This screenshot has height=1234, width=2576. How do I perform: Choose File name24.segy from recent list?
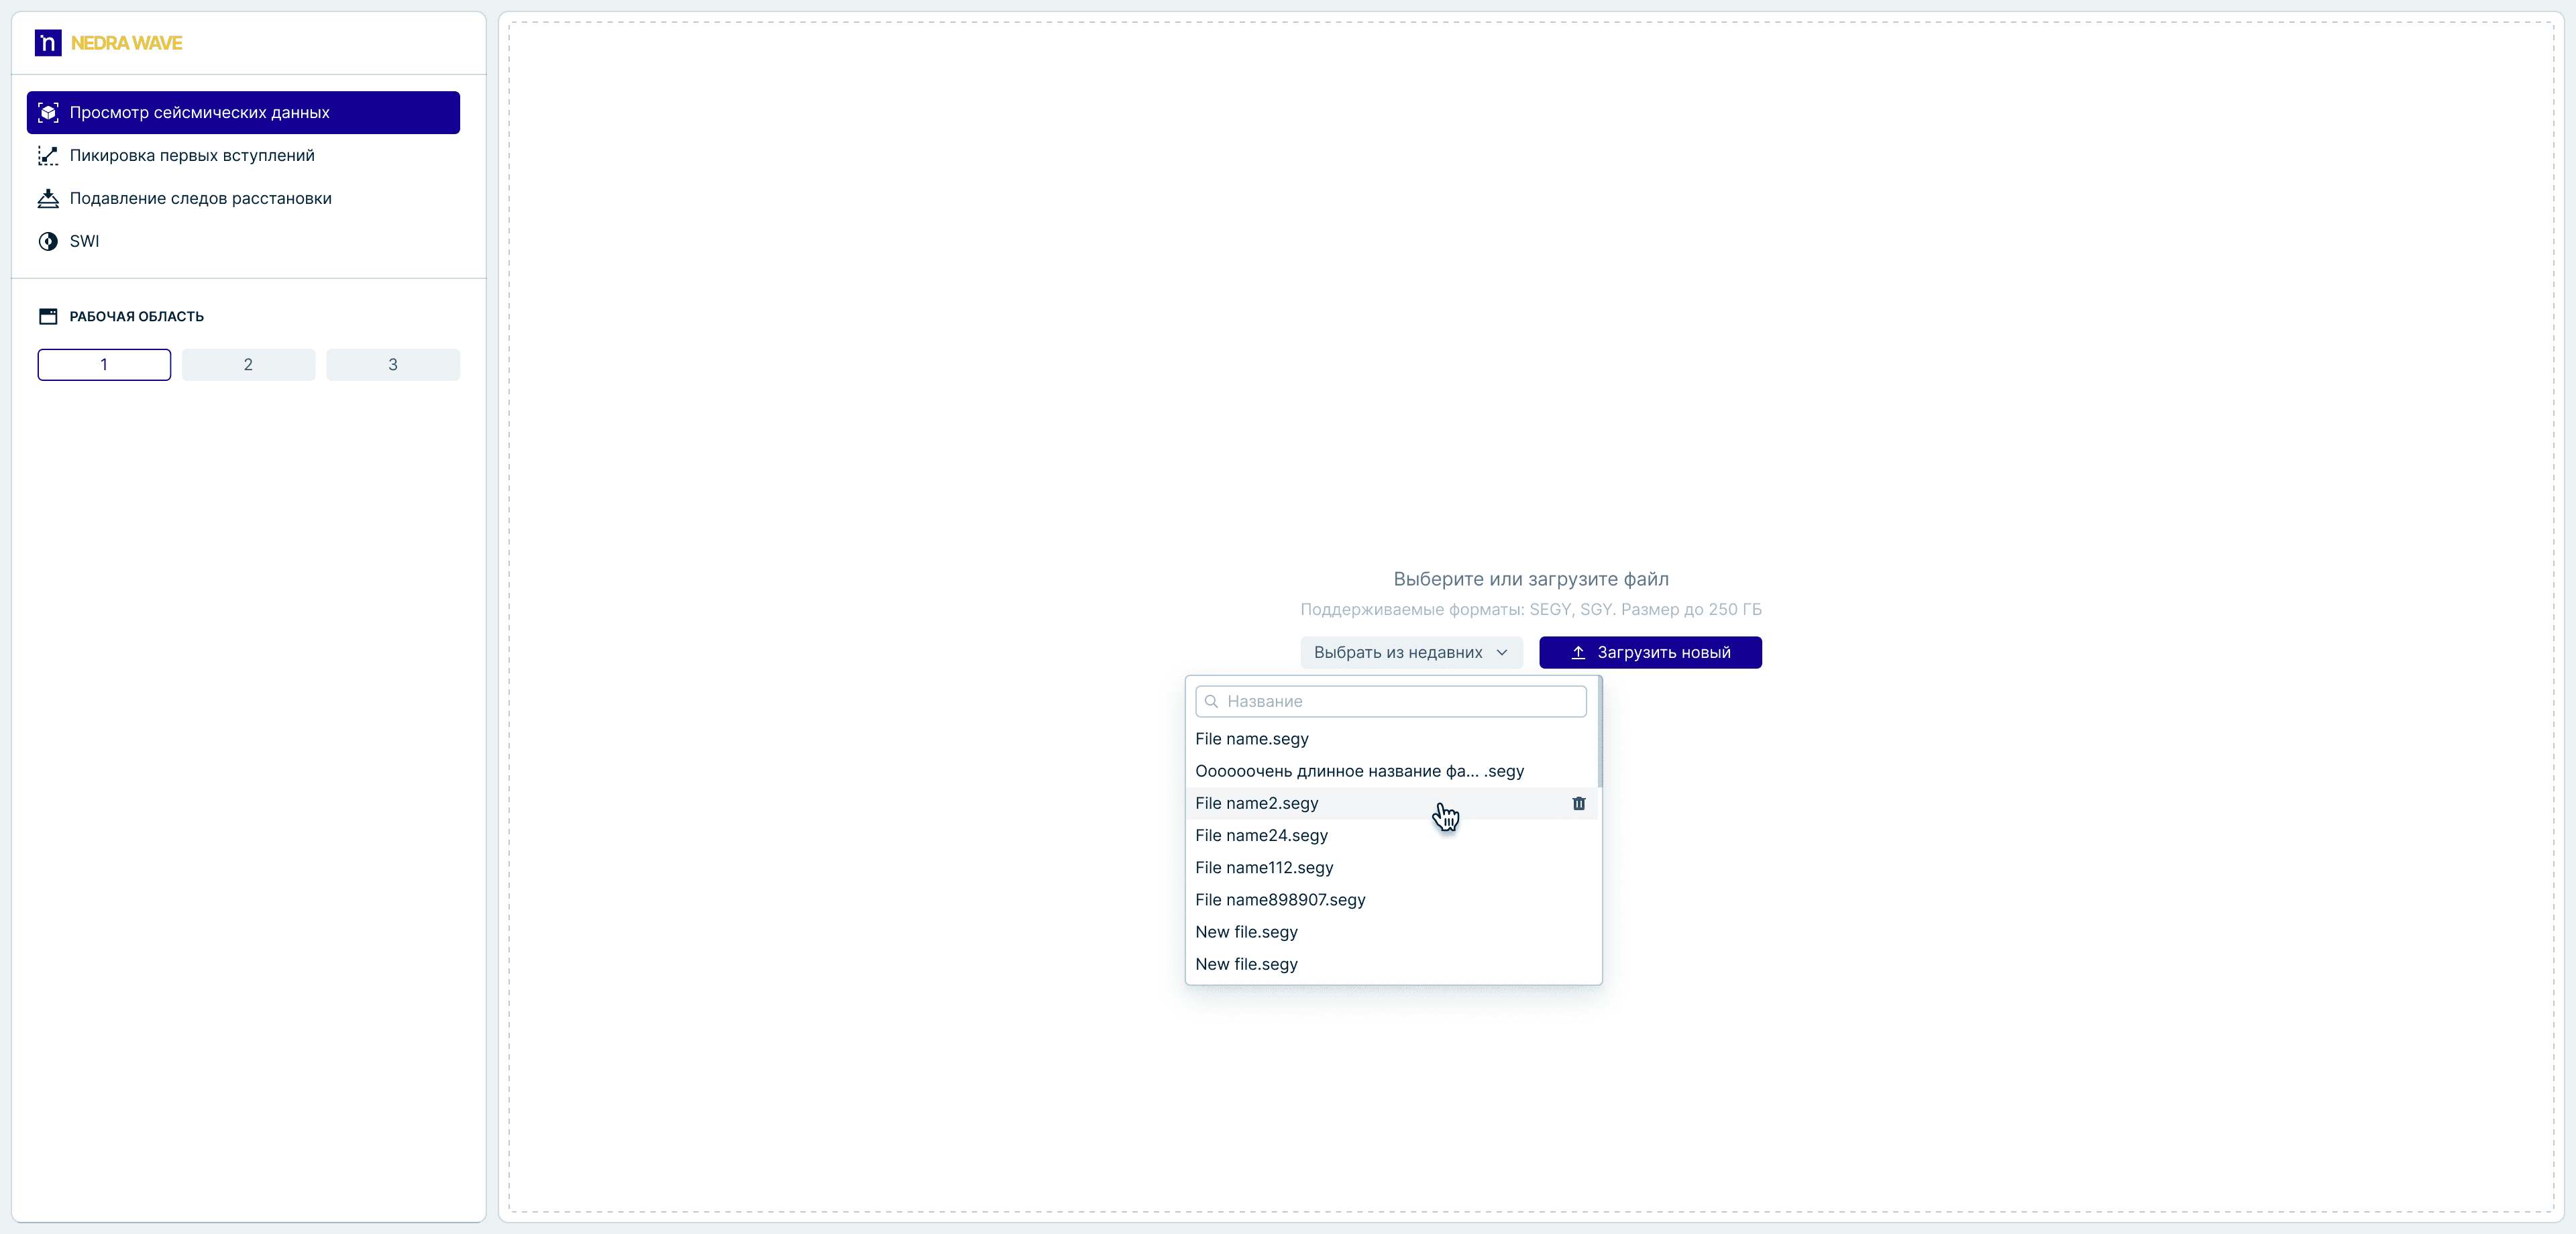(1261, 835)
